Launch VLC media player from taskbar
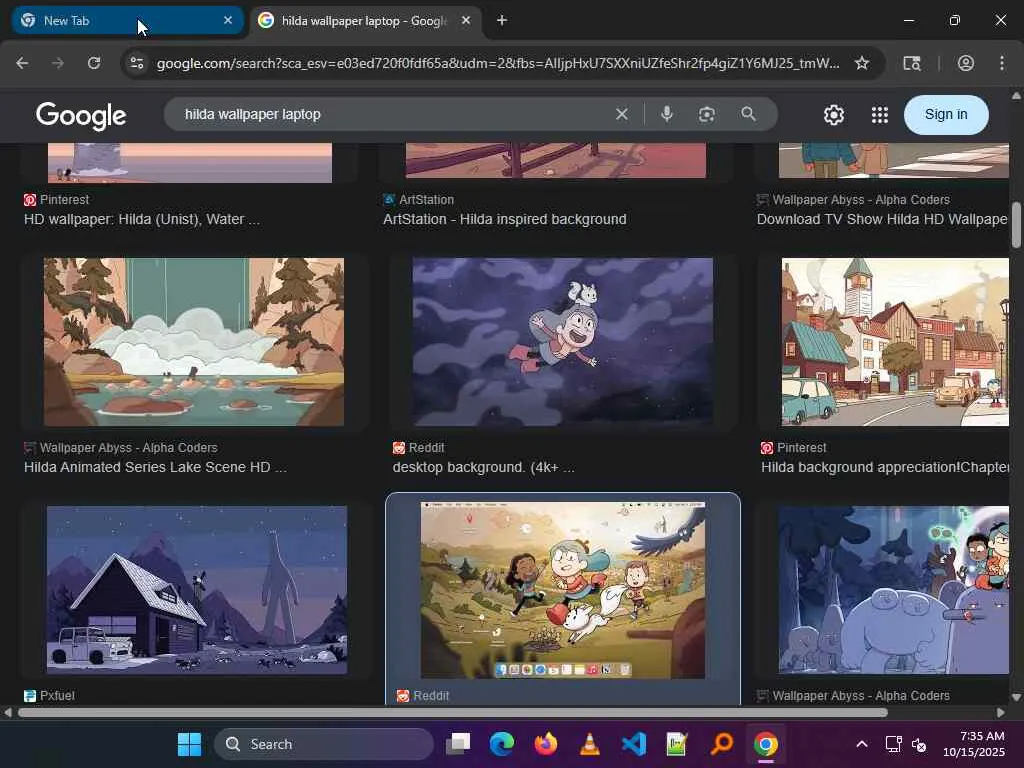 tap(589, 744)
